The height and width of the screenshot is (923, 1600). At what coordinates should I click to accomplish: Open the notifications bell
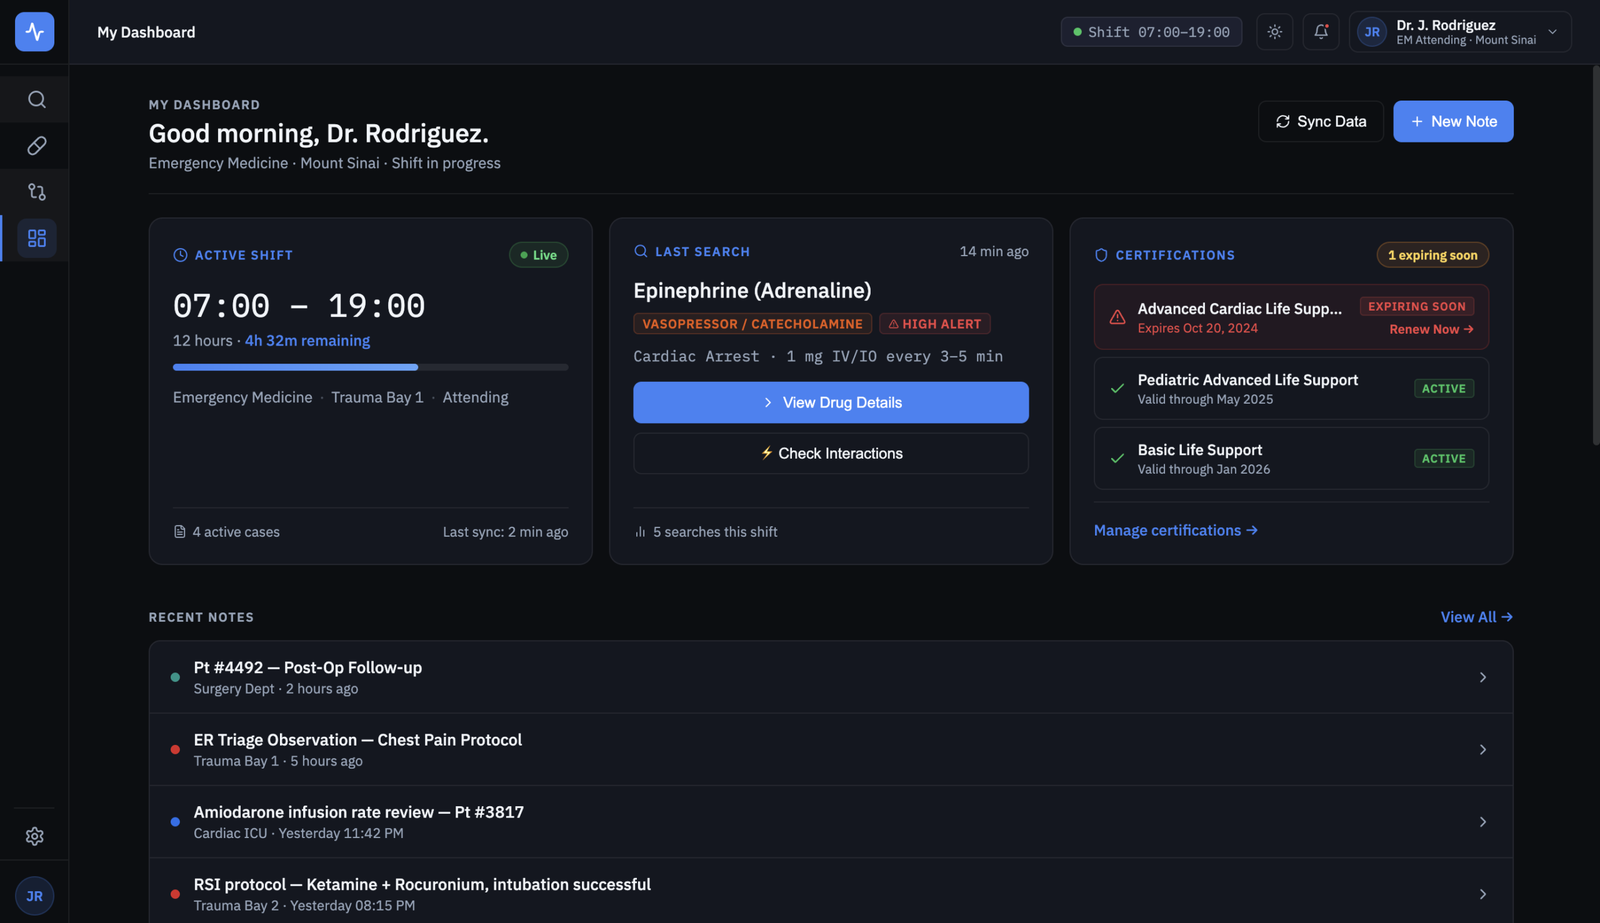coord(1321,32)
